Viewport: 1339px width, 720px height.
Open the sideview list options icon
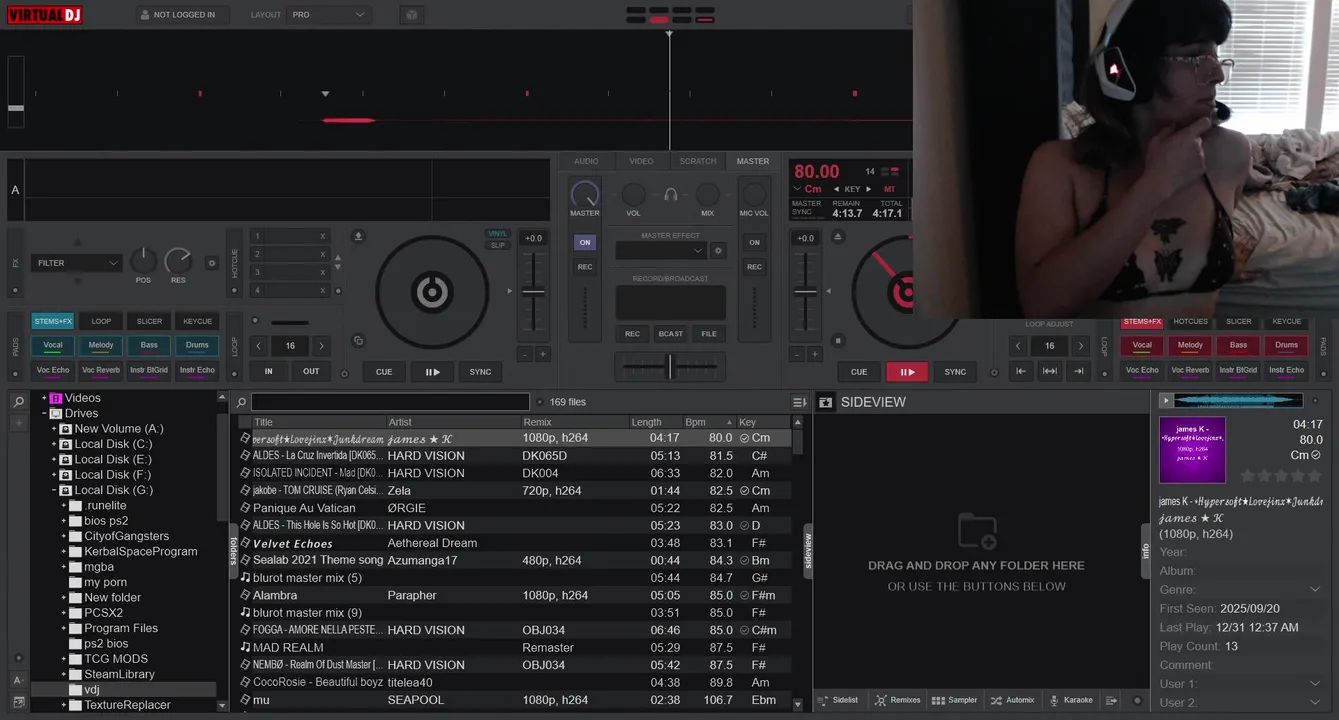[x=1111, y=700]
